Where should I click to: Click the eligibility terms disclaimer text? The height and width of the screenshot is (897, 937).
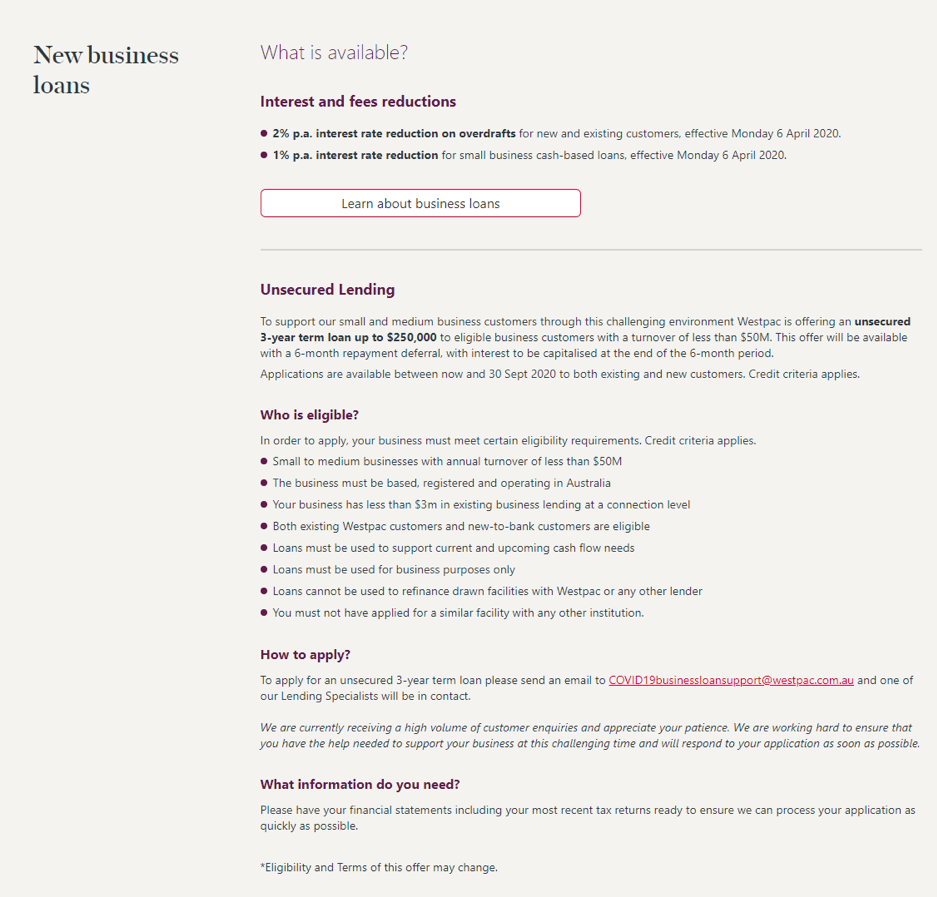pyautogui.click(x=378, y=867)
